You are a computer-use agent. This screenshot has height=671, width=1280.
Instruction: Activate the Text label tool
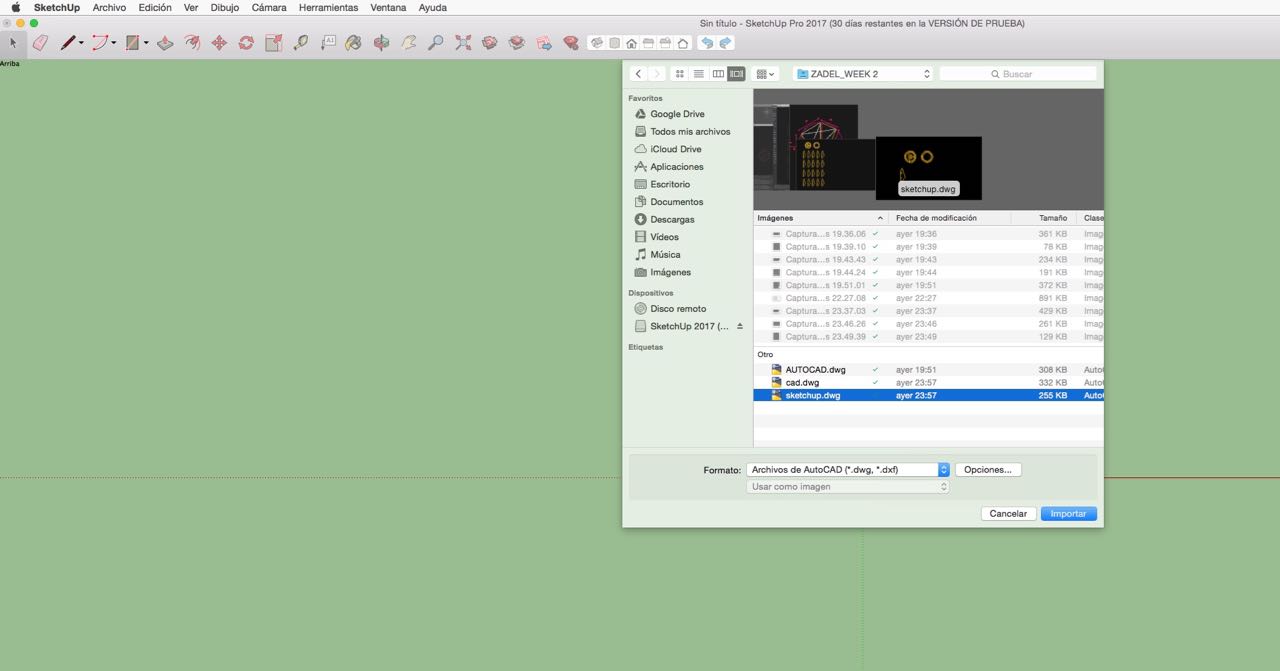(x=328, y=43)
